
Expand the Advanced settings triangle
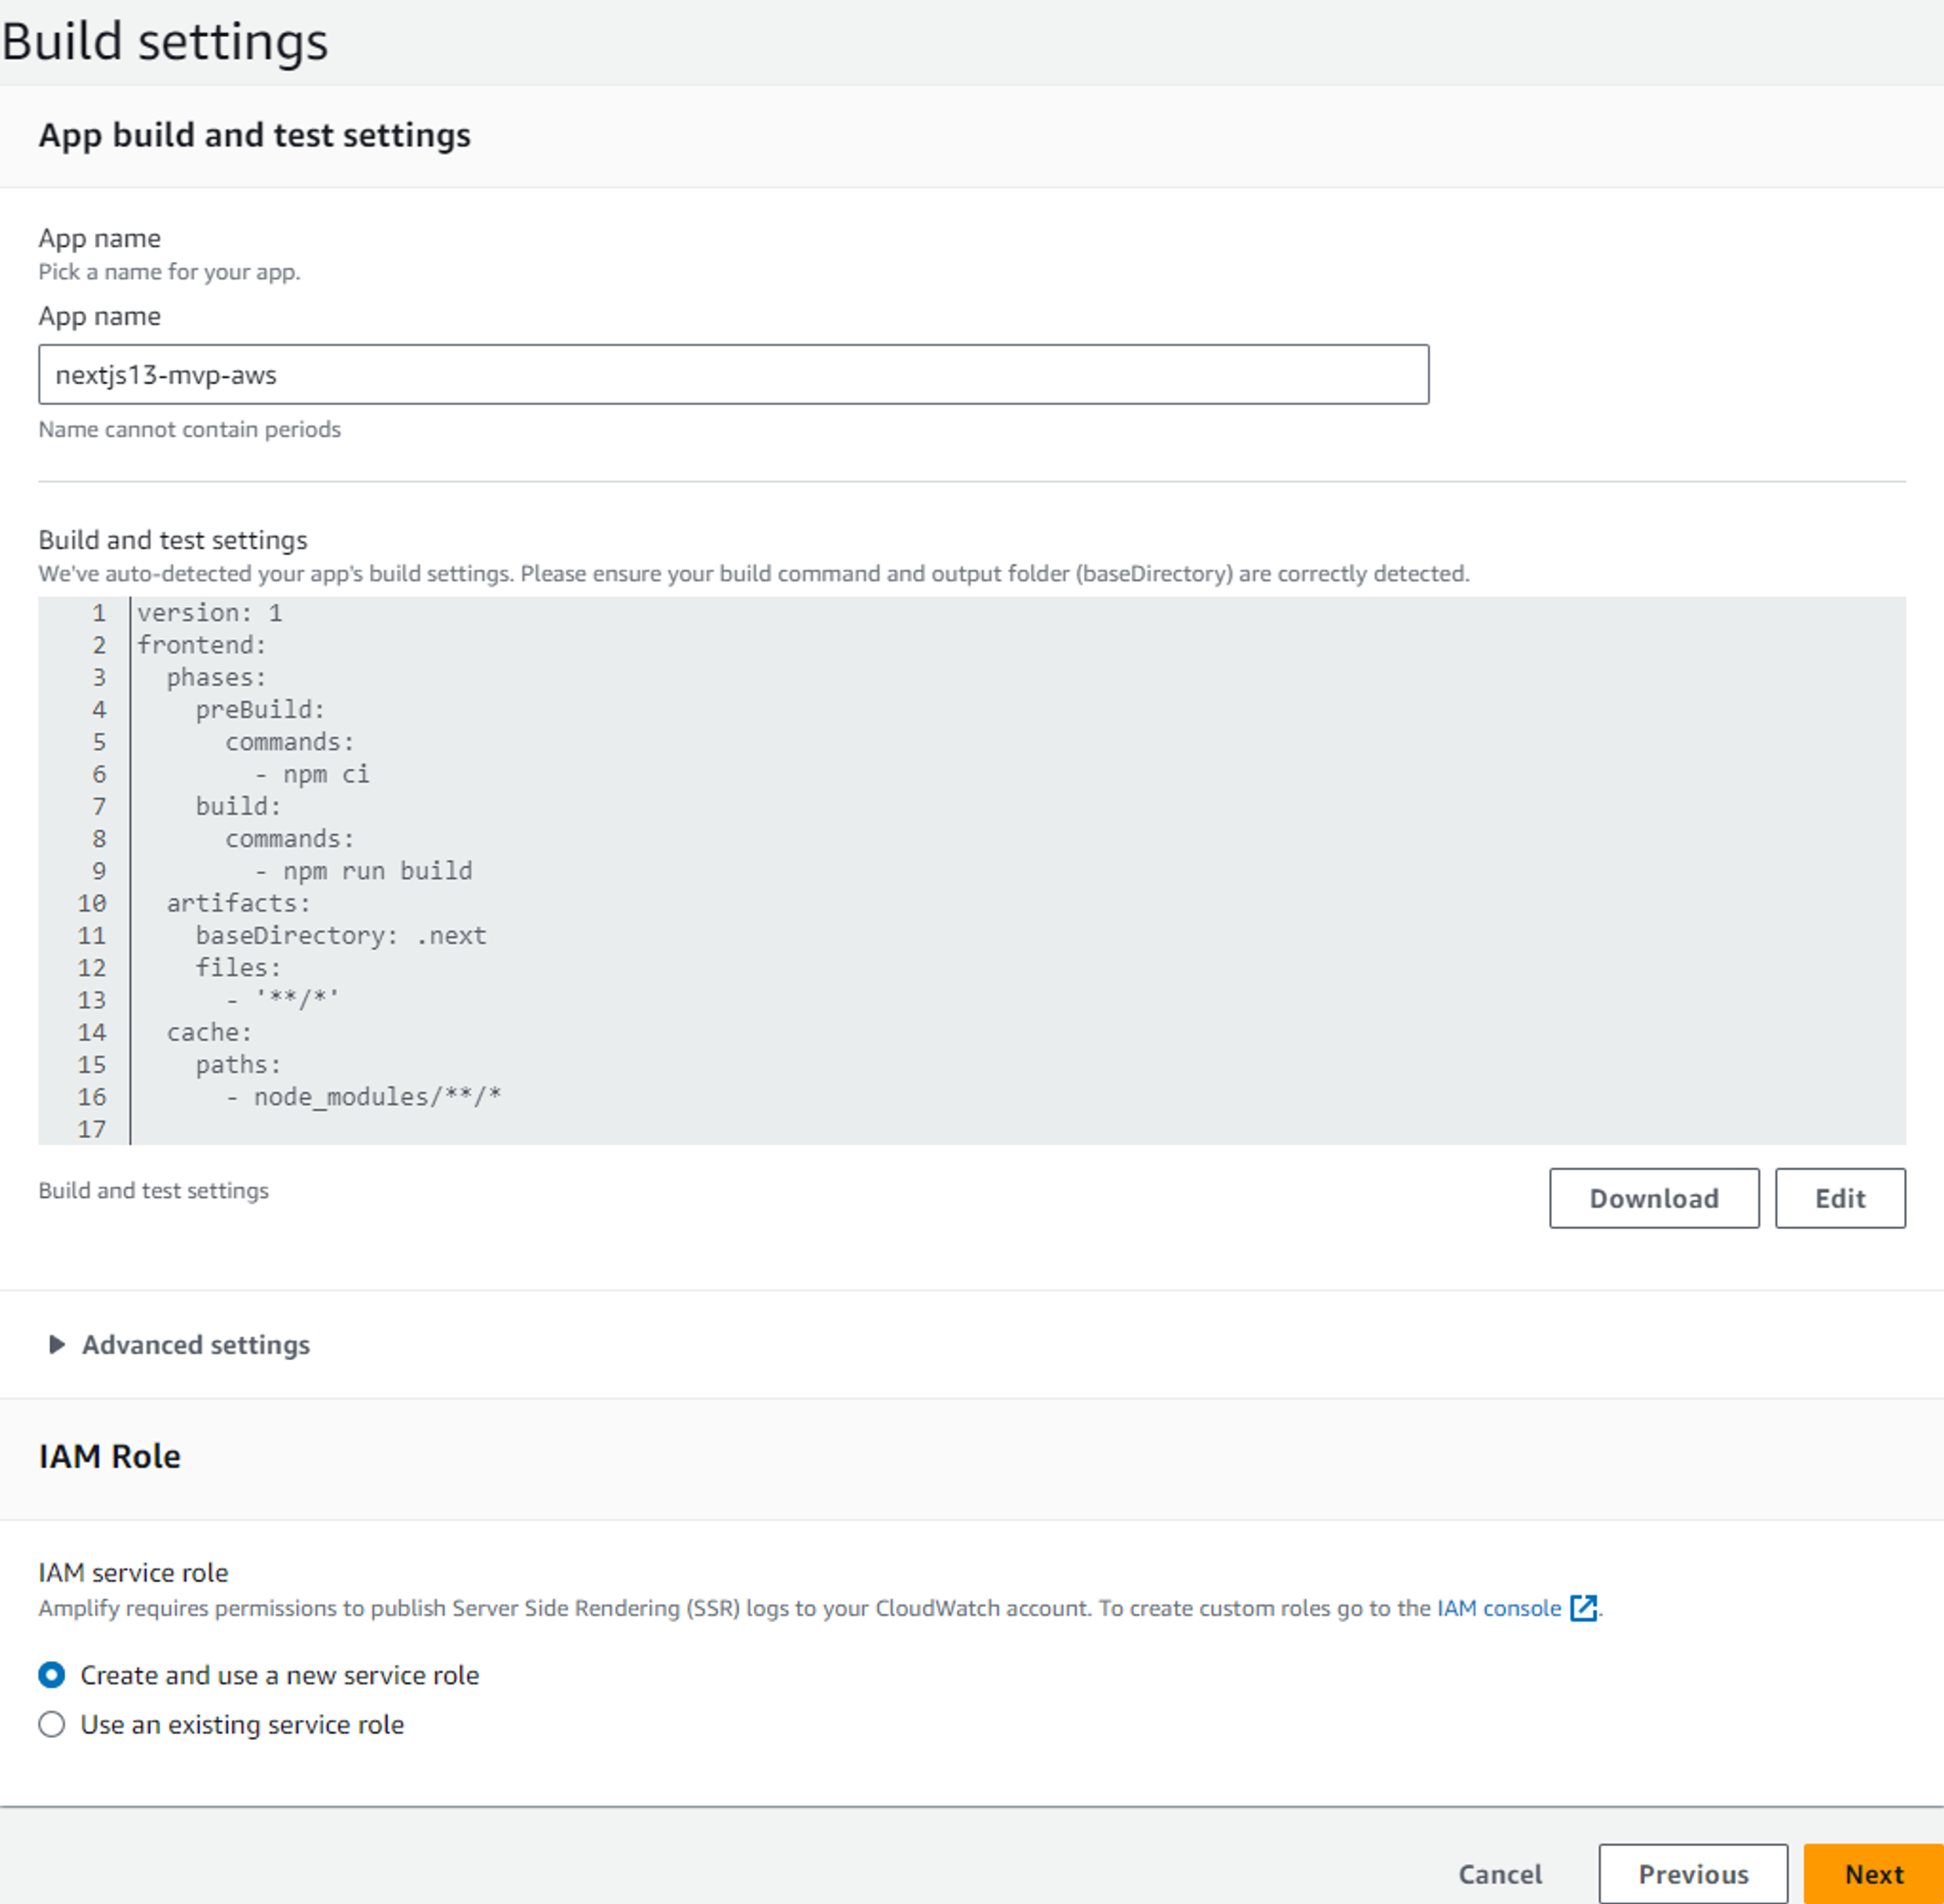(x=57, y=1345)
